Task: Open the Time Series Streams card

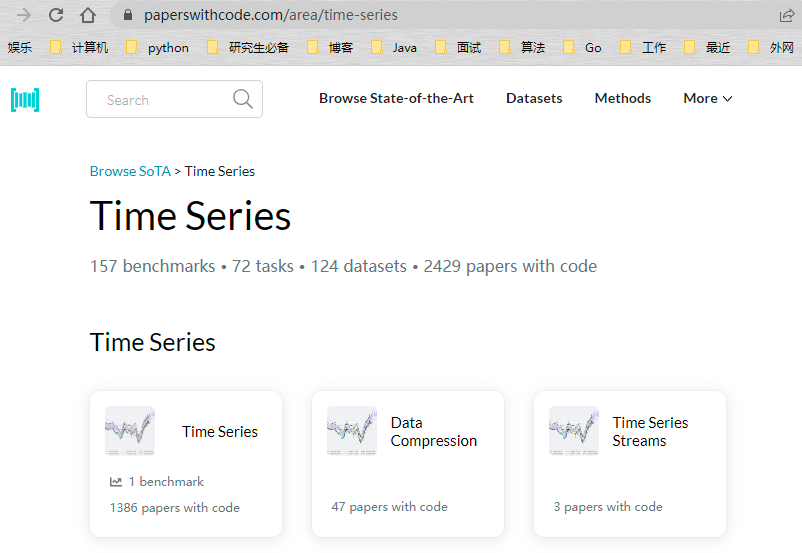Action: [630, 463]
